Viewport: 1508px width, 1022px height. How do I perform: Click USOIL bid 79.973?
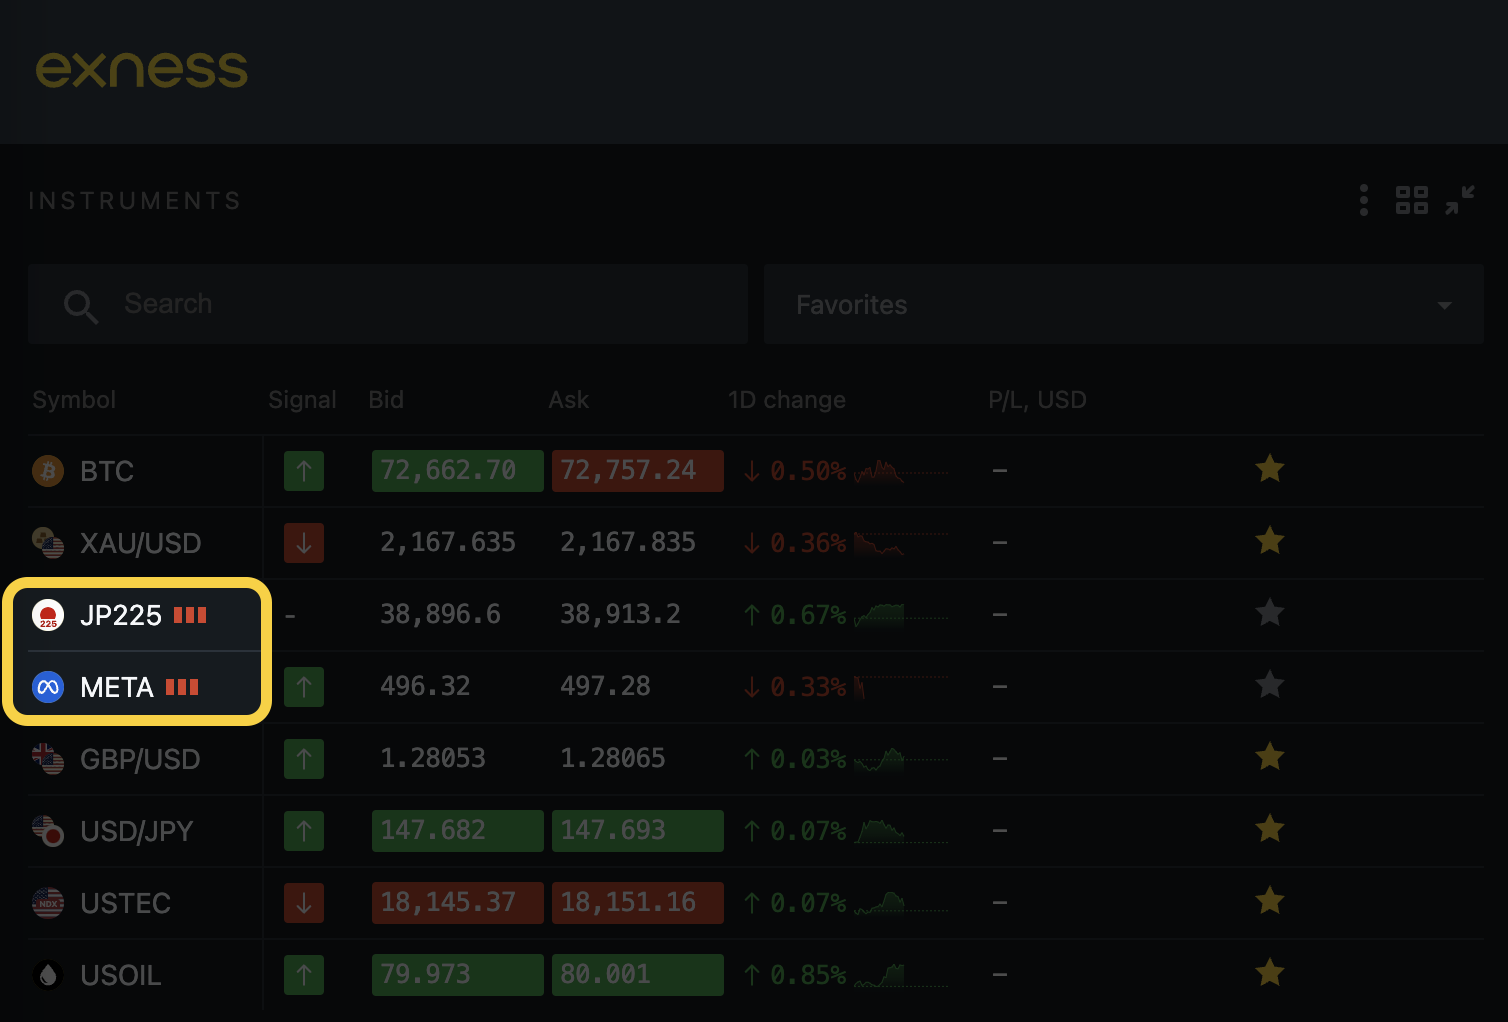pyautogui.click(x=458, y=974)
